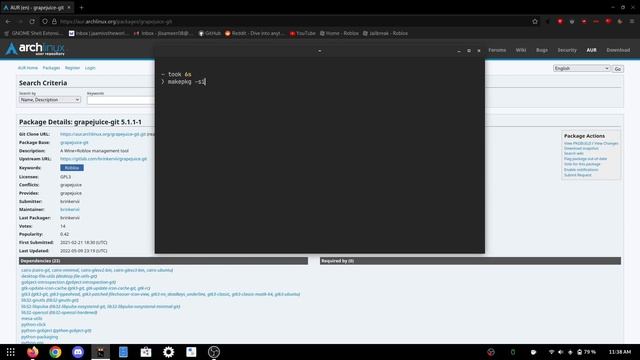
Task: Click the browser back arrow
Action: (9, 21)
